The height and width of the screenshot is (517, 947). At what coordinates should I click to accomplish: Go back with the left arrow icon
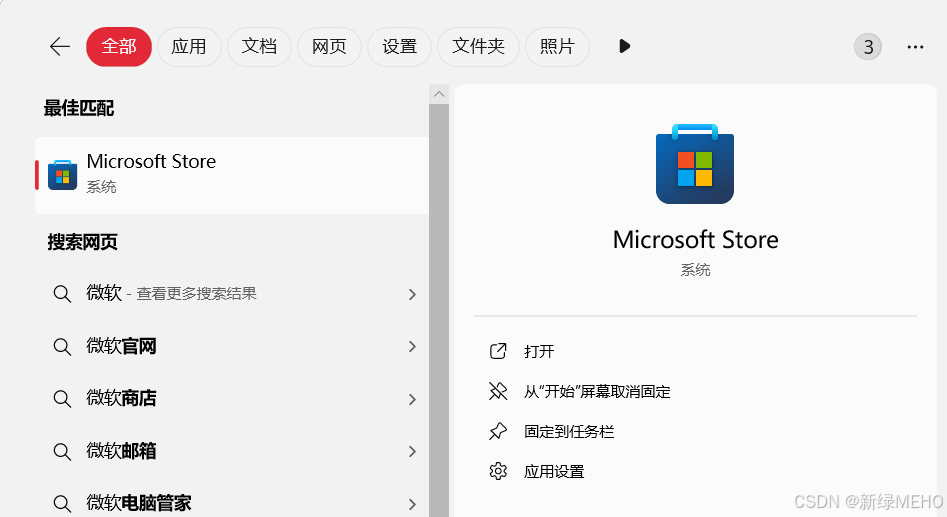60,47
